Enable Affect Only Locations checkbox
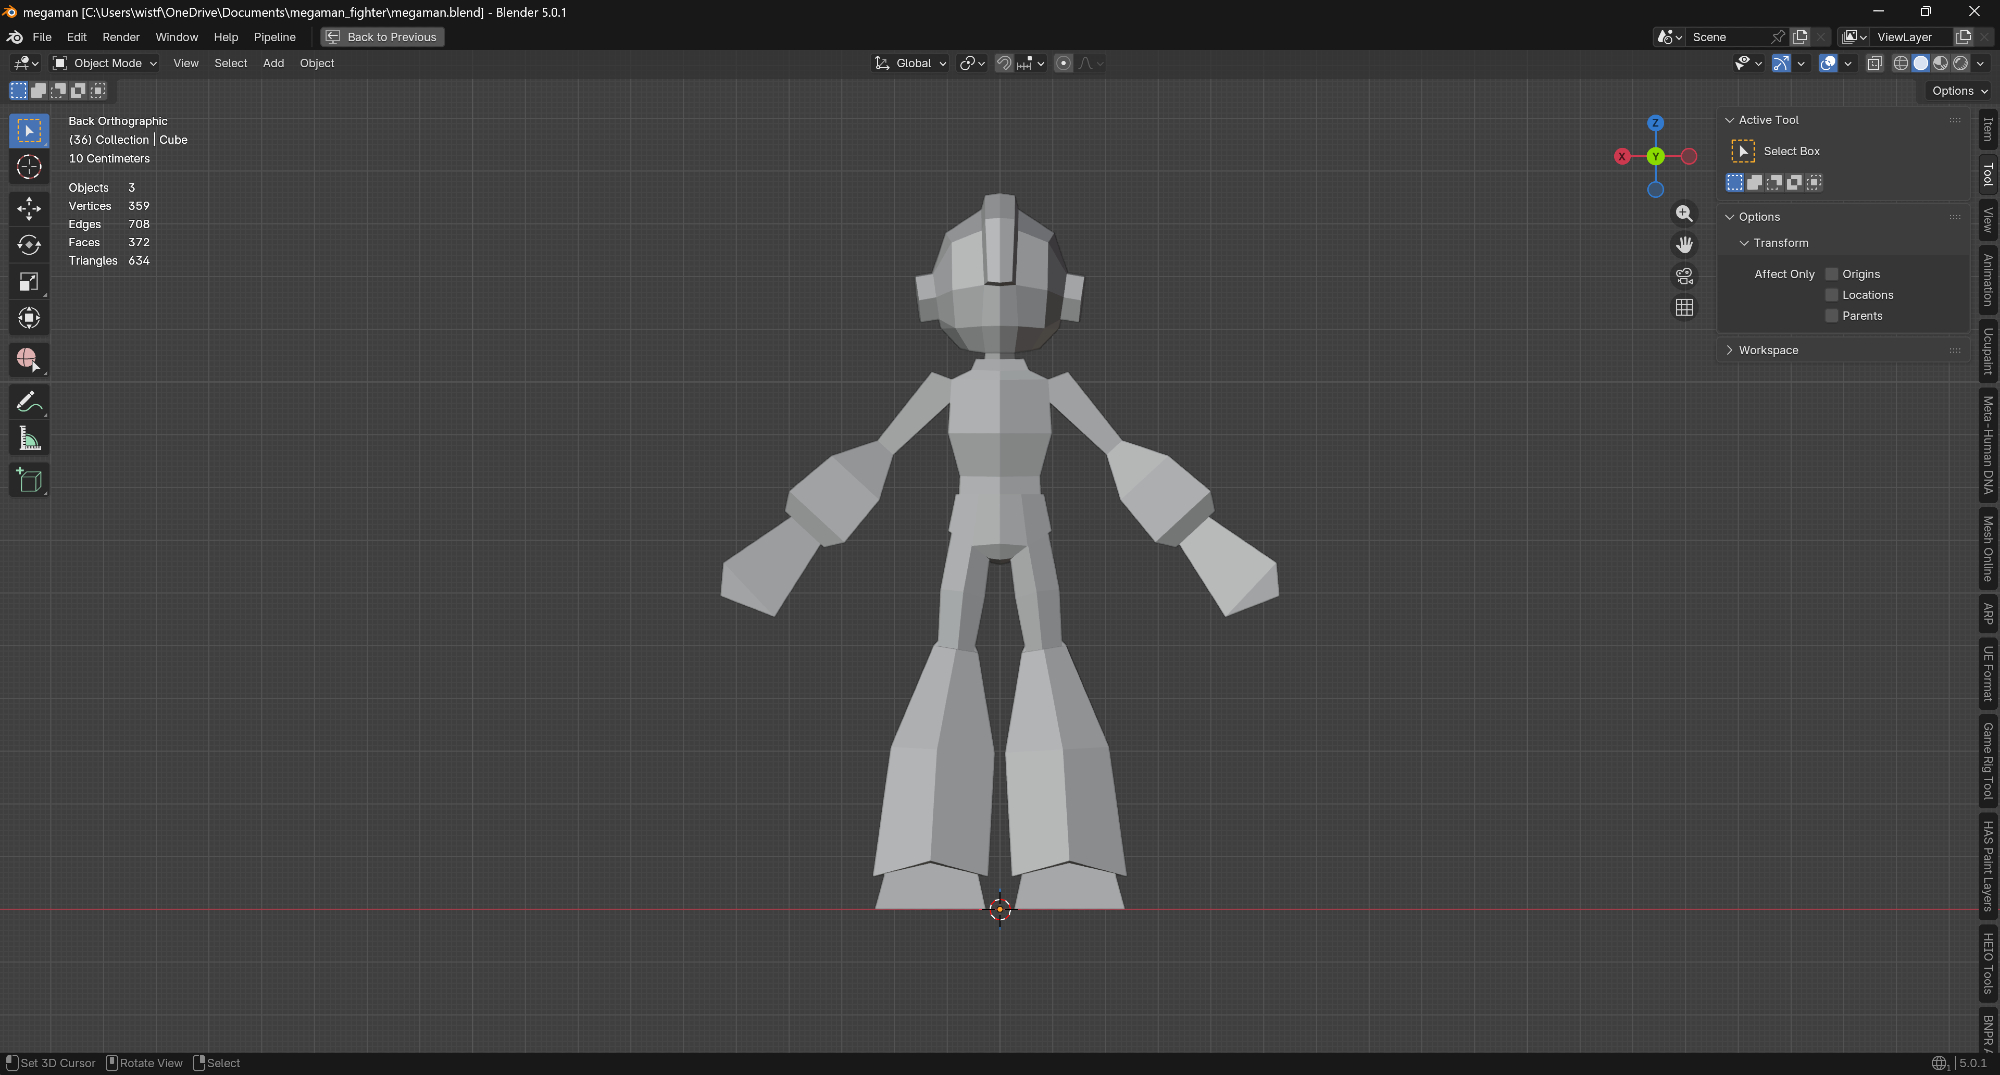The height and width of the screenshot is (1075, 2000). pyautogui.click(x=1831, y=295)
